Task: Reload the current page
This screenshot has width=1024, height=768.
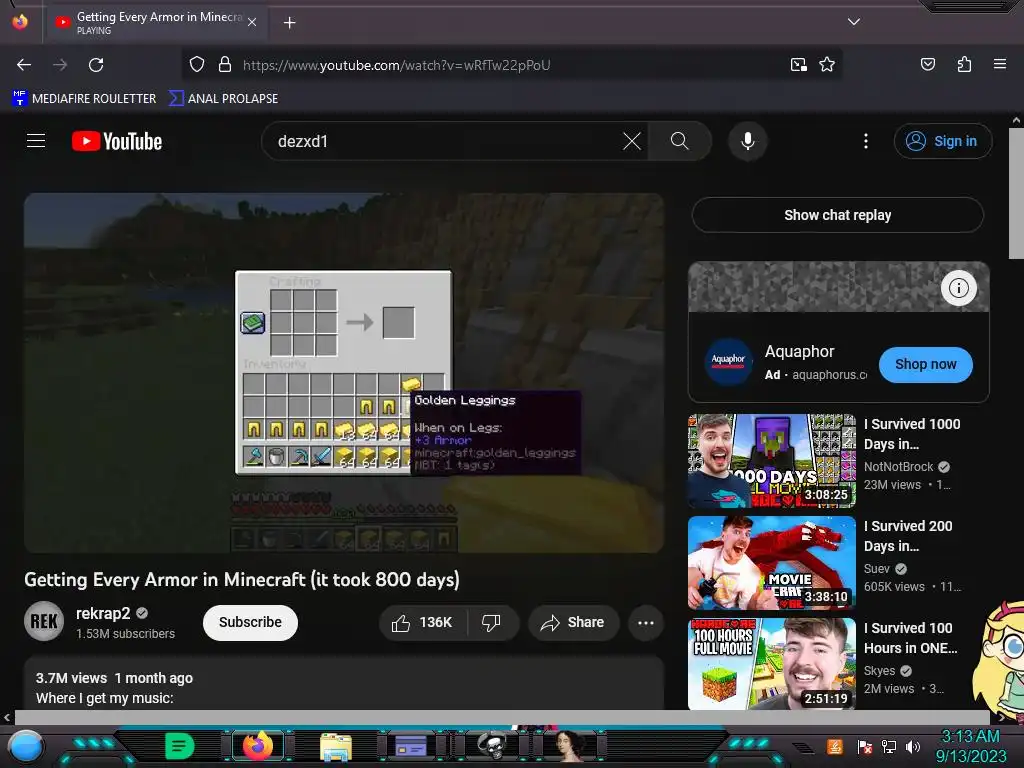Action: click(96, 65)
